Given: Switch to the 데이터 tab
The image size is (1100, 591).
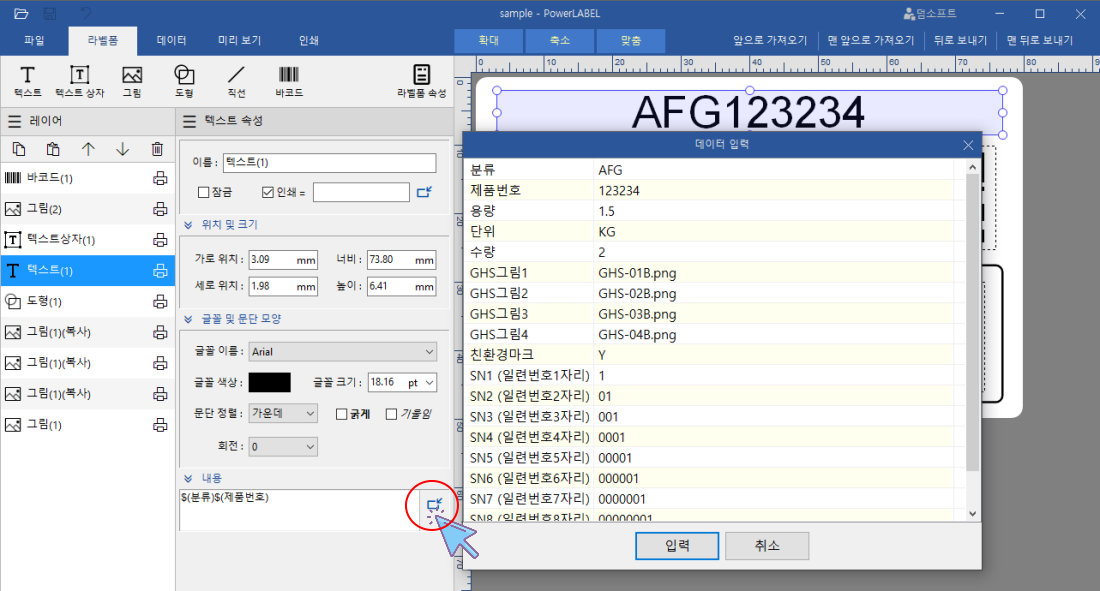Looking at the screenshot, I should [x=170, y=40].
